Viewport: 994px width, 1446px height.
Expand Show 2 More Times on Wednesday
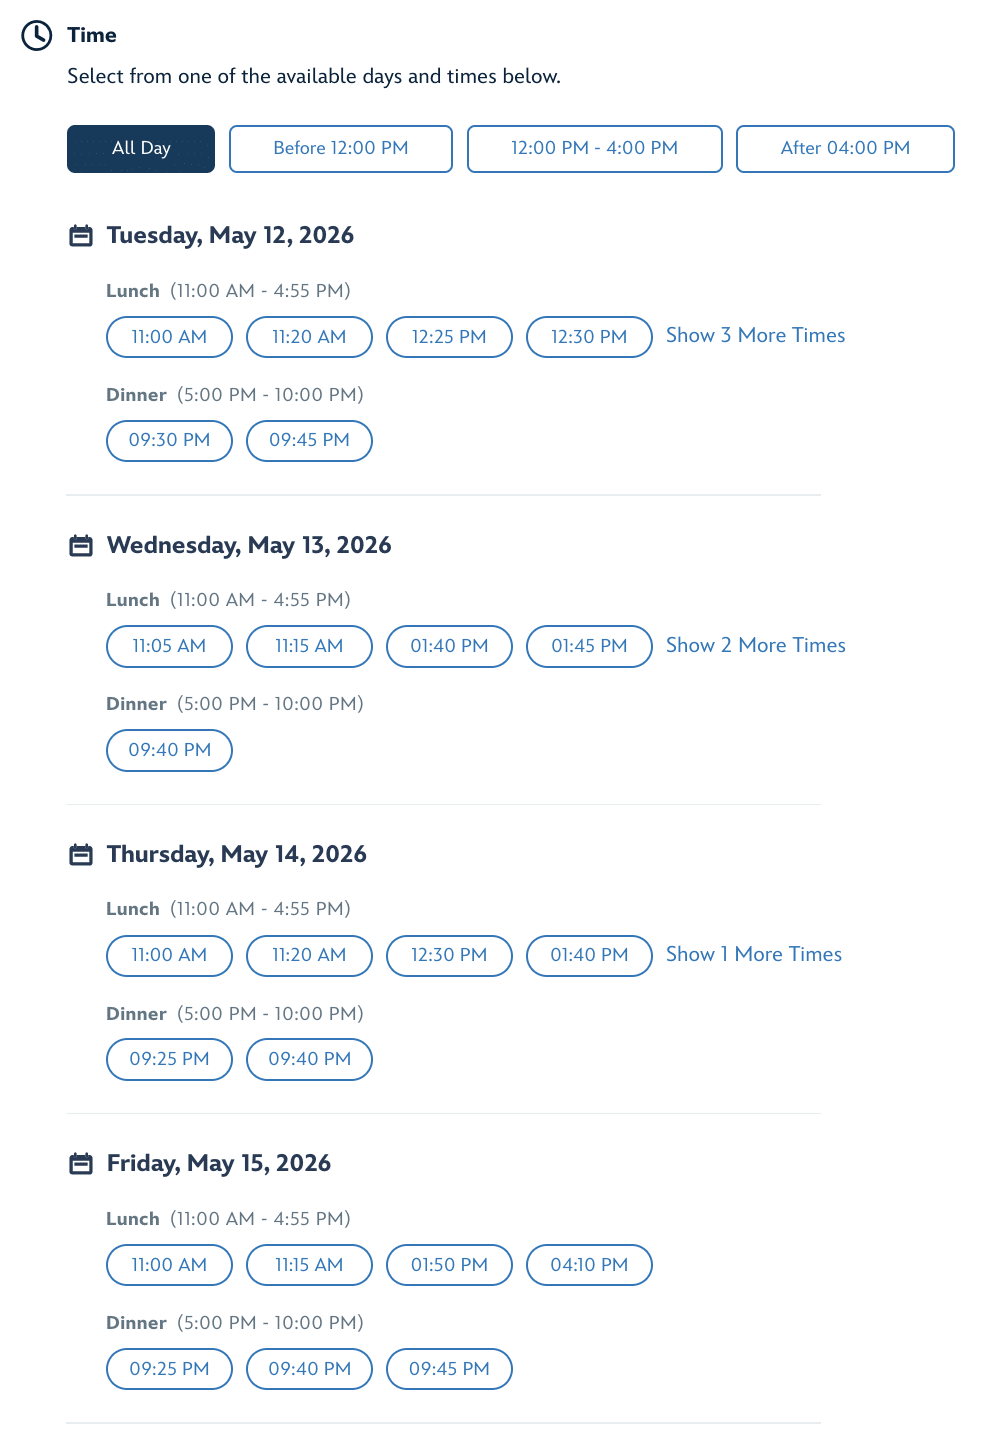pyautogui.click(x=755, y=646)
